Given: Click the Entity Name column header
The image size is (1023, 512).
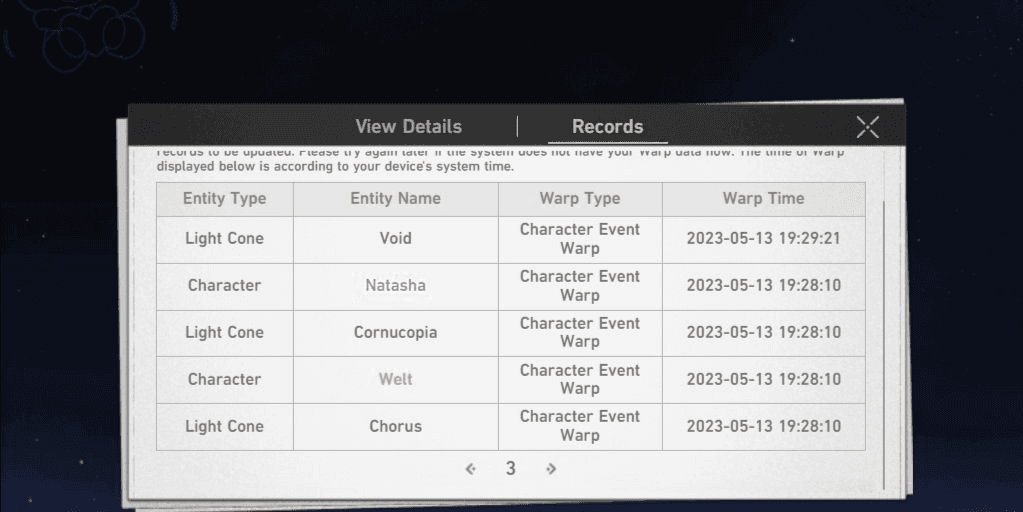Looking at the screenshot, I should (x=395, y=199).
